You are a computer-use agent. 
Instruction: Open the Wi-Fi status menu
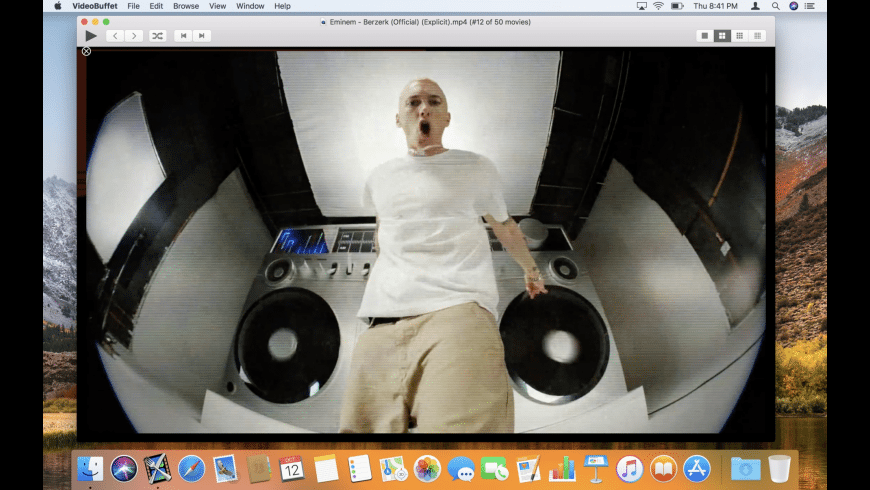coord(659,6)
